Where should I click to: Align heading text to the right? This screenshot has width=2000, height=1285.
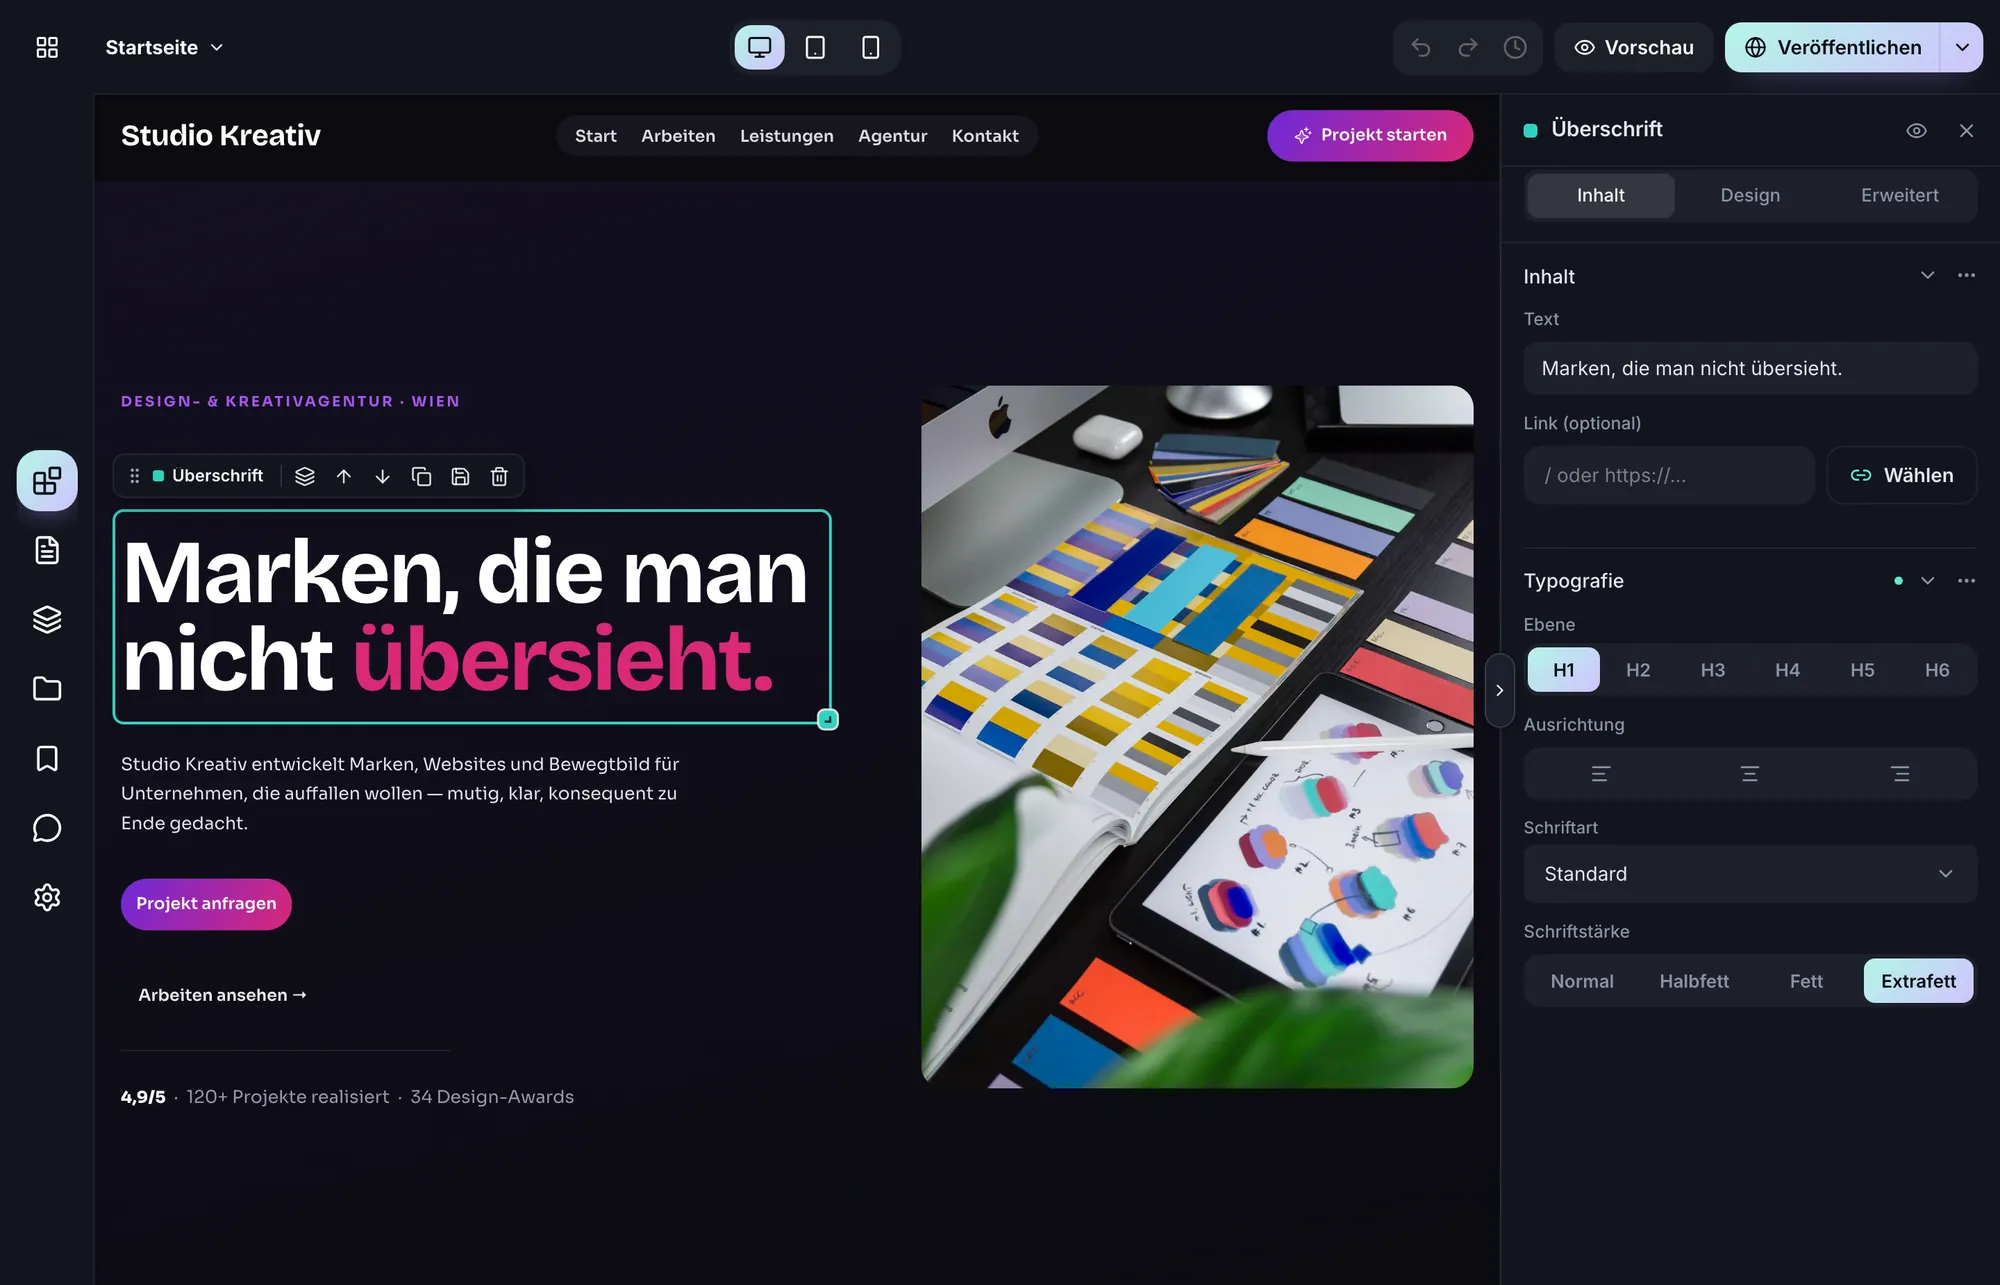click(1900, 774)
